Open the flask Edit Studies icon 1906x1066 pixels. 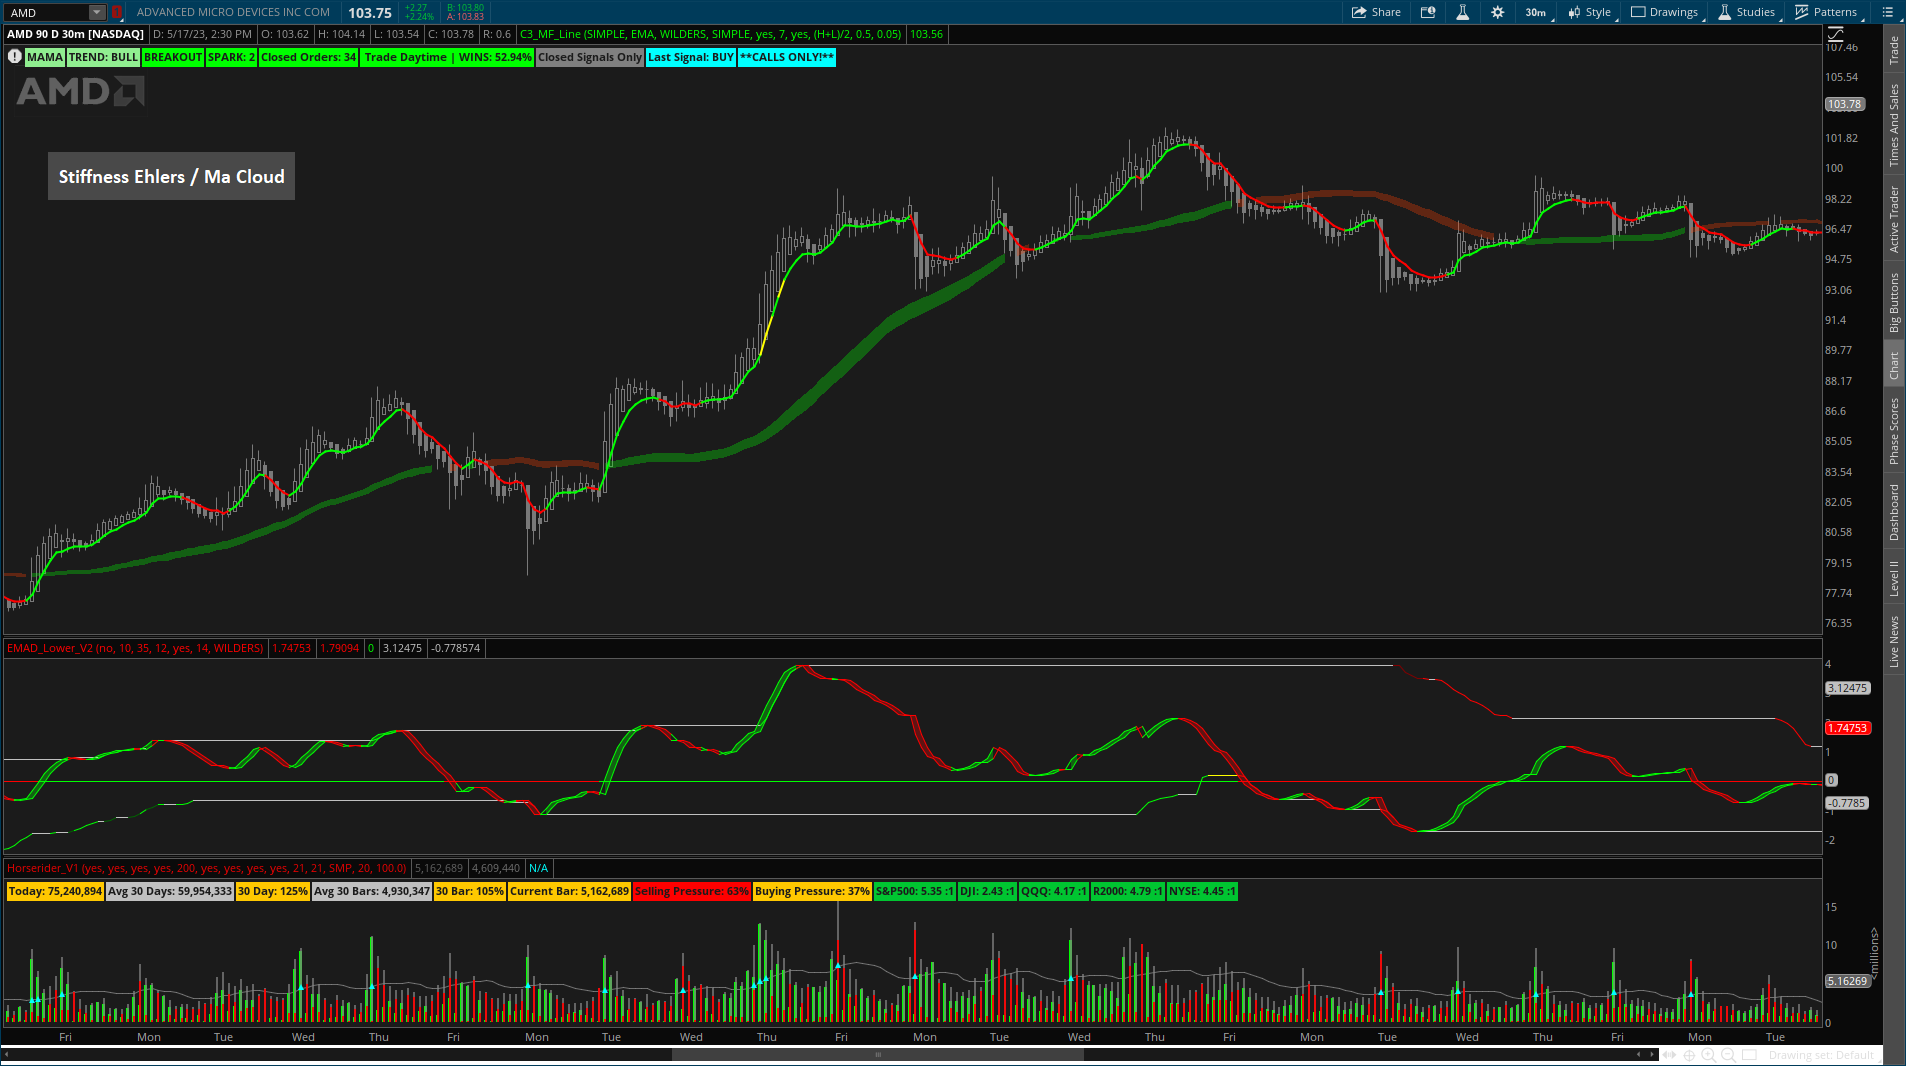click(x=1462, y=12)
